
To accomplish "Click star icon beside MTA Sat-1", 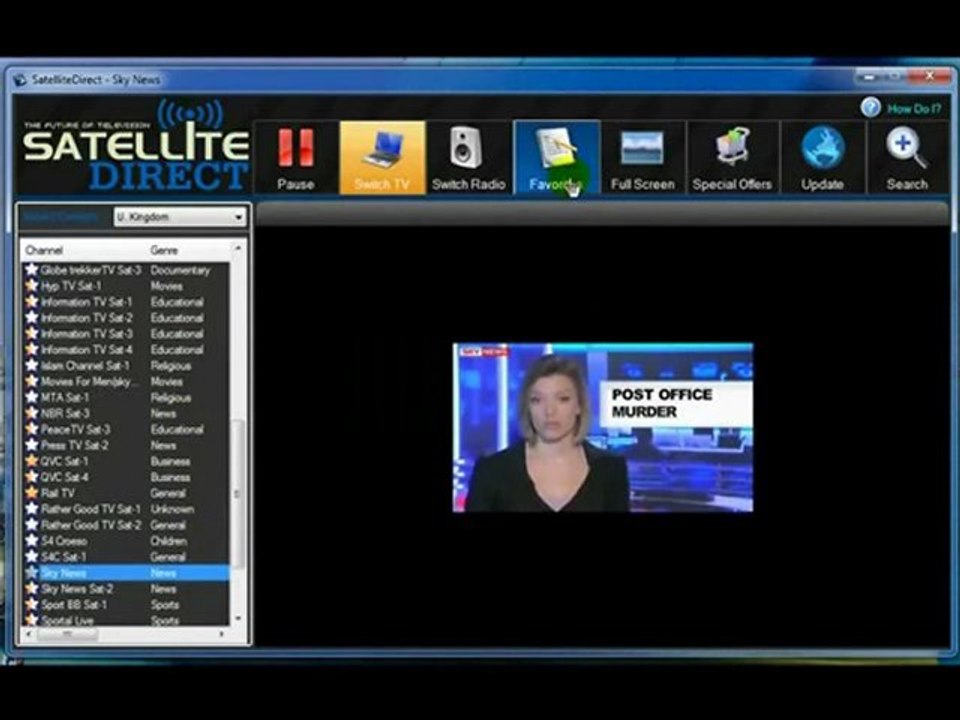I will (31, 397).
